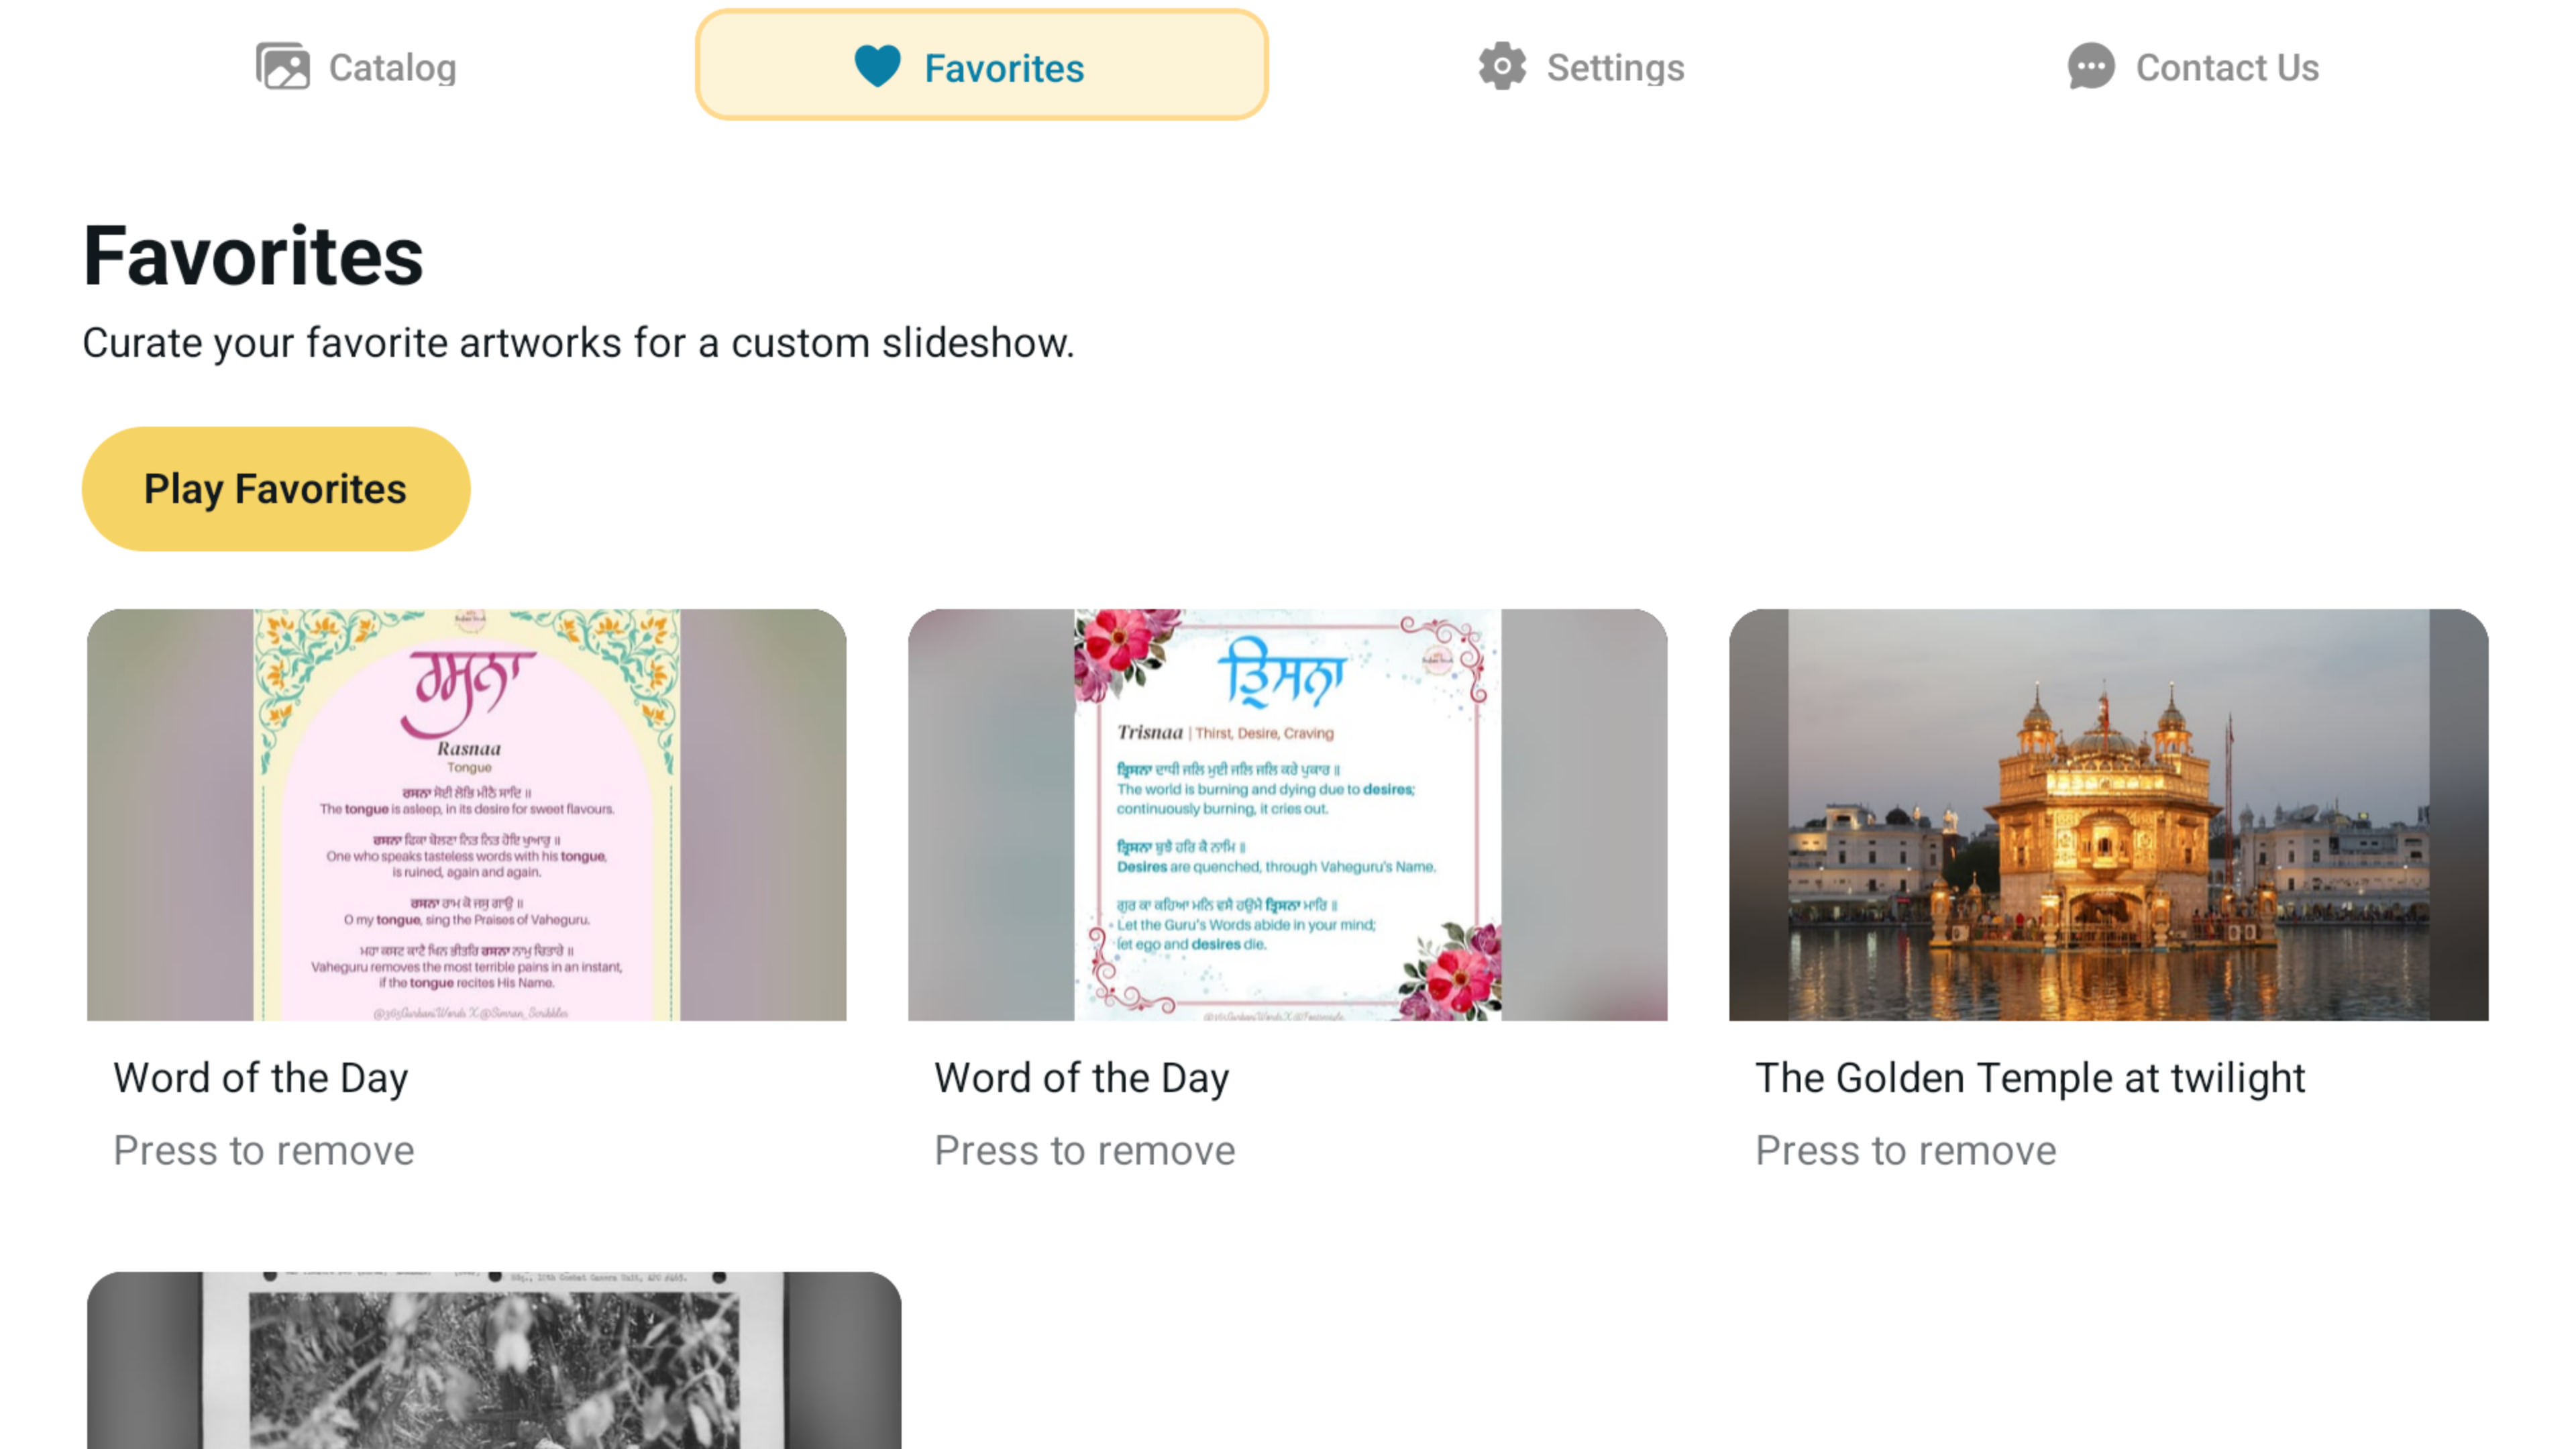Image resolution: width=2576 pixels, height=1449 pixels.
Task: Click the Golden Temple photo thumbnail
Action: click(x=2108, y=814)
